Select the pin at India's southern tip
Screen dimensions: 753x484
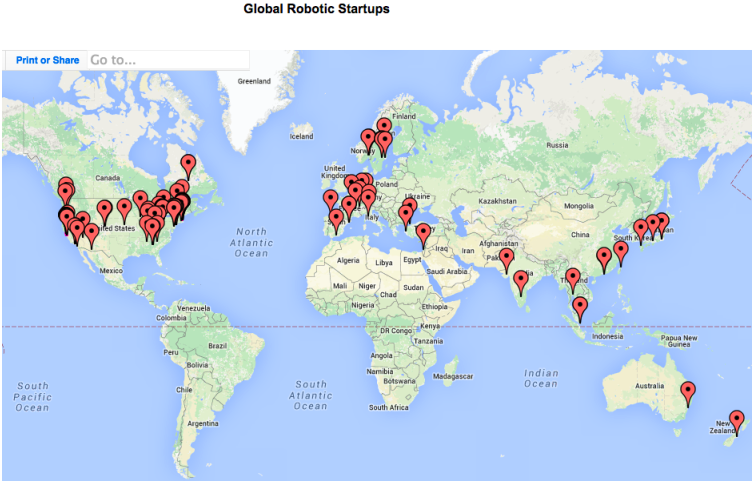[x=521, y=283]
